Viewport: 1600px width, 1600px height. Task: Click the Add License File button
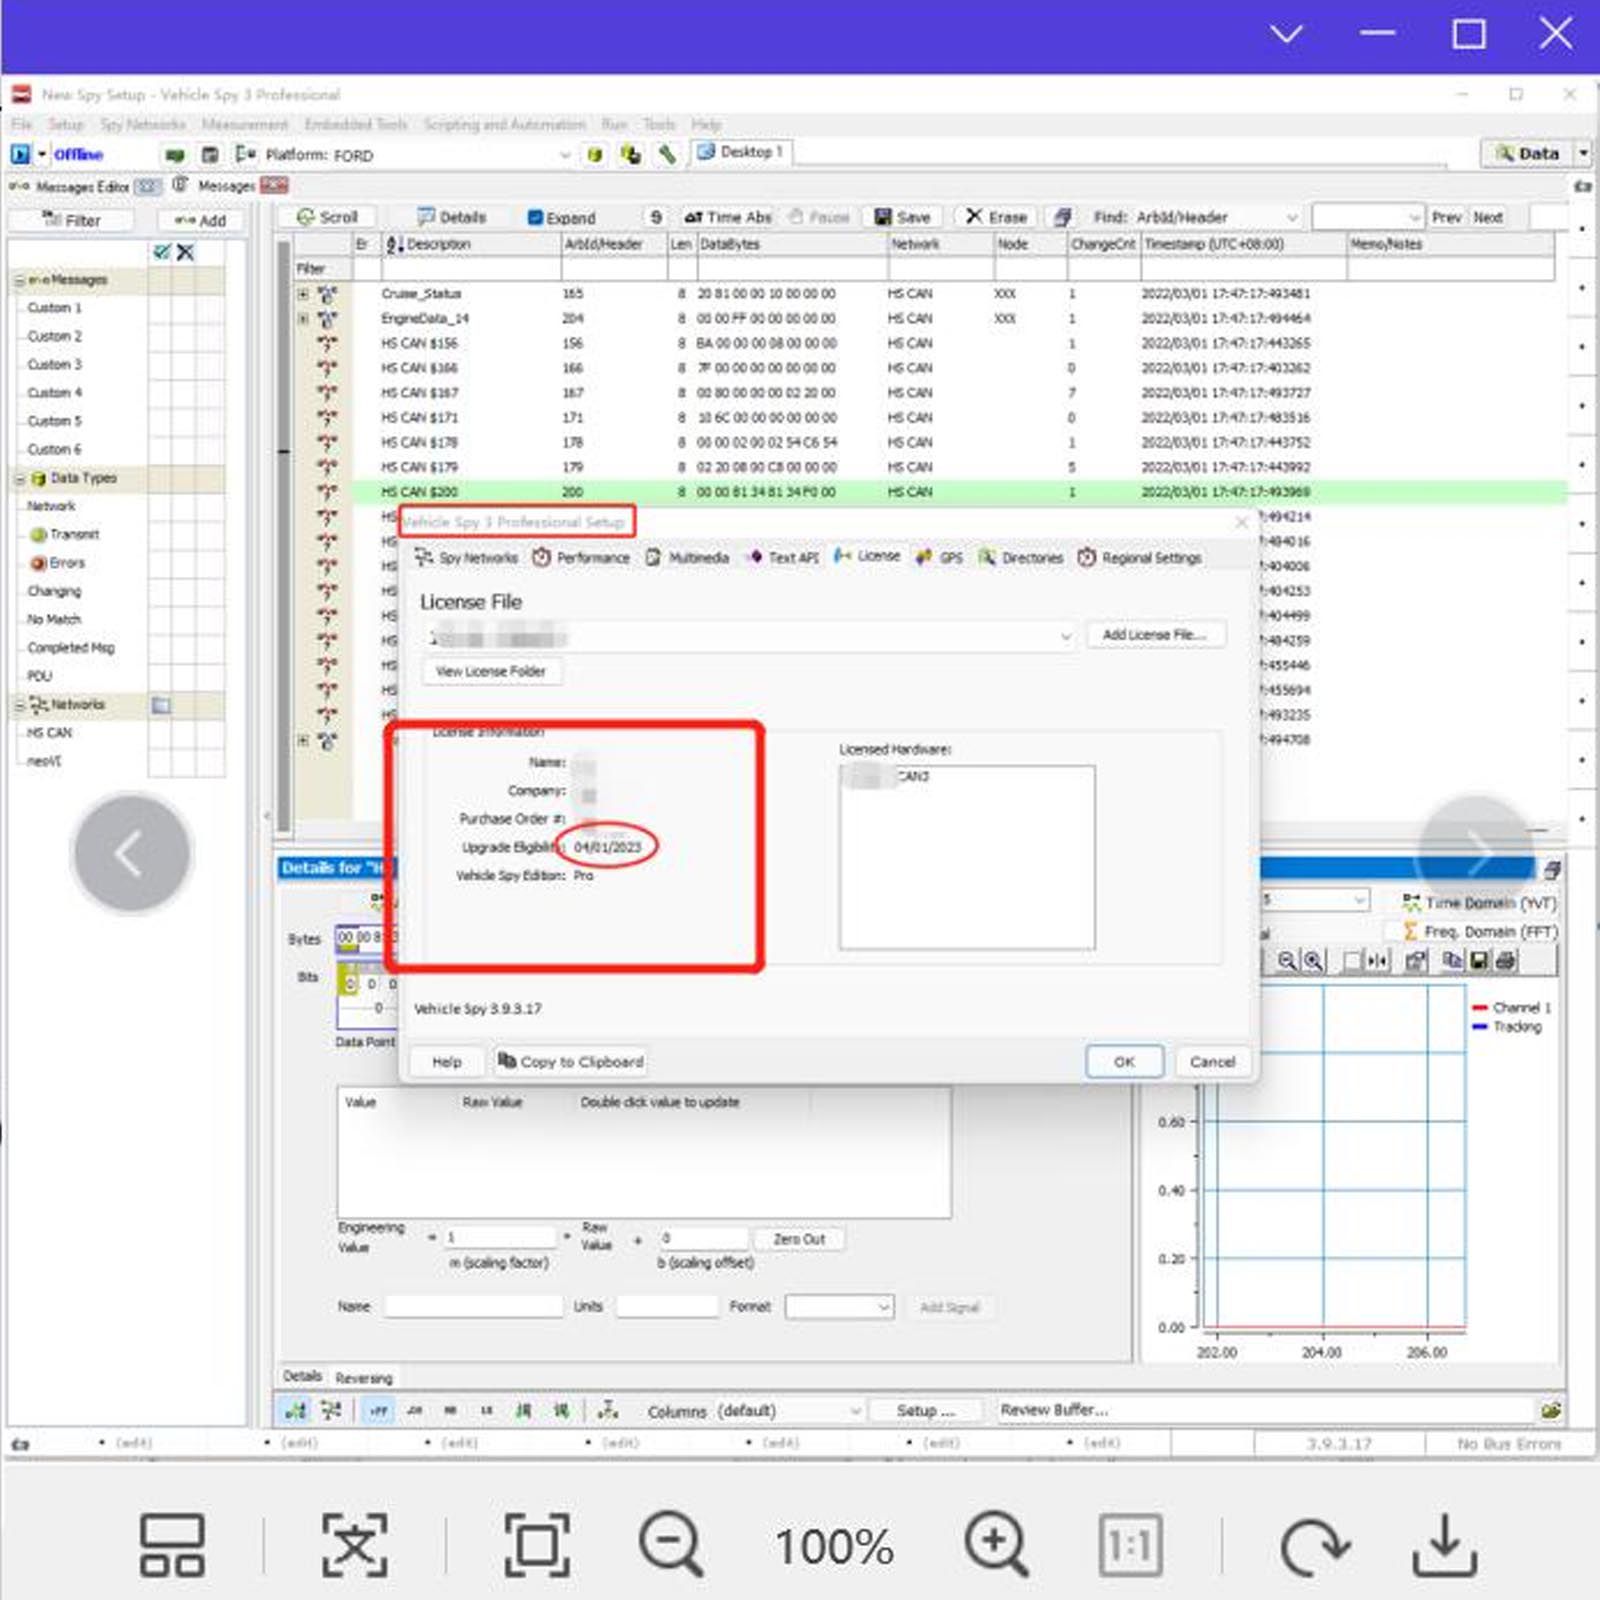(1153, 635)
